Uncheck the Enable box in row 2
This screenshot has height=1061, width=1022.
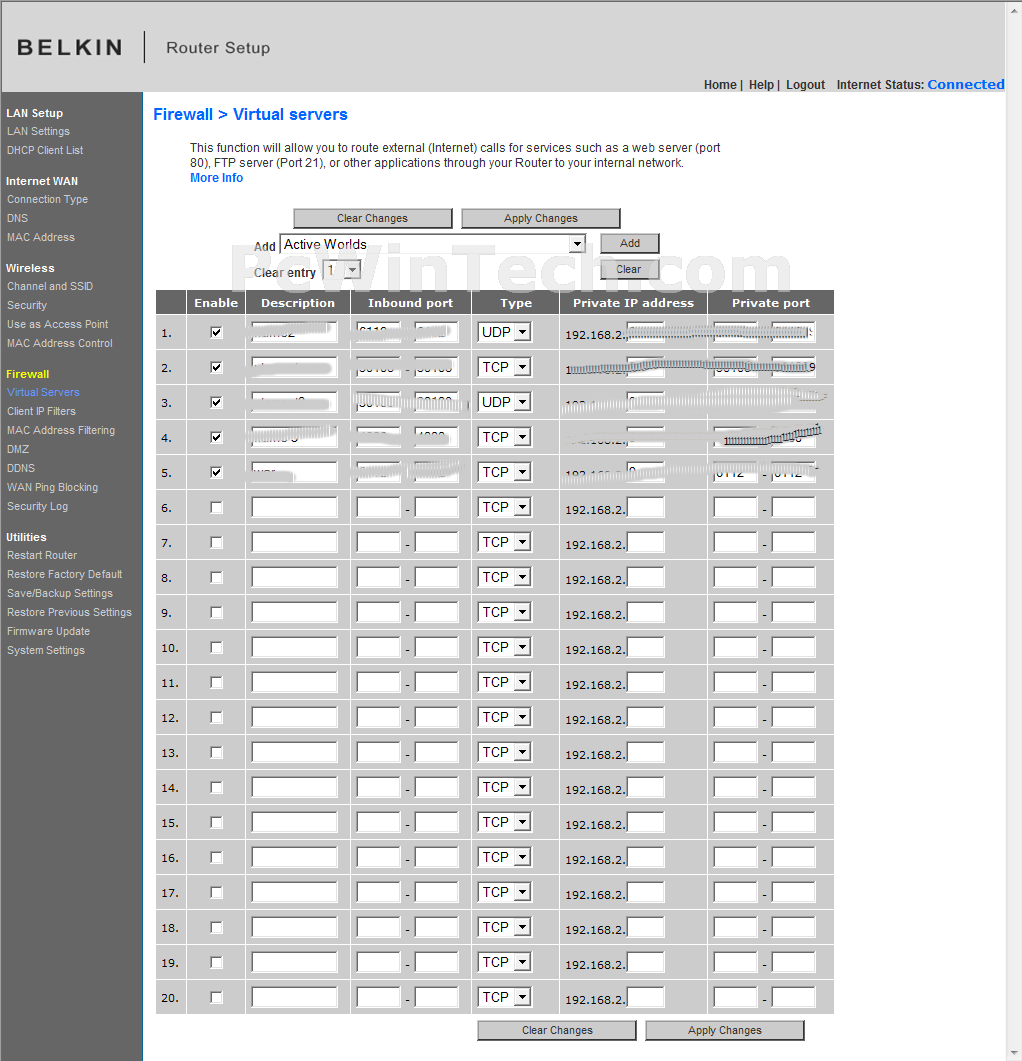click(x=216, y=367)
